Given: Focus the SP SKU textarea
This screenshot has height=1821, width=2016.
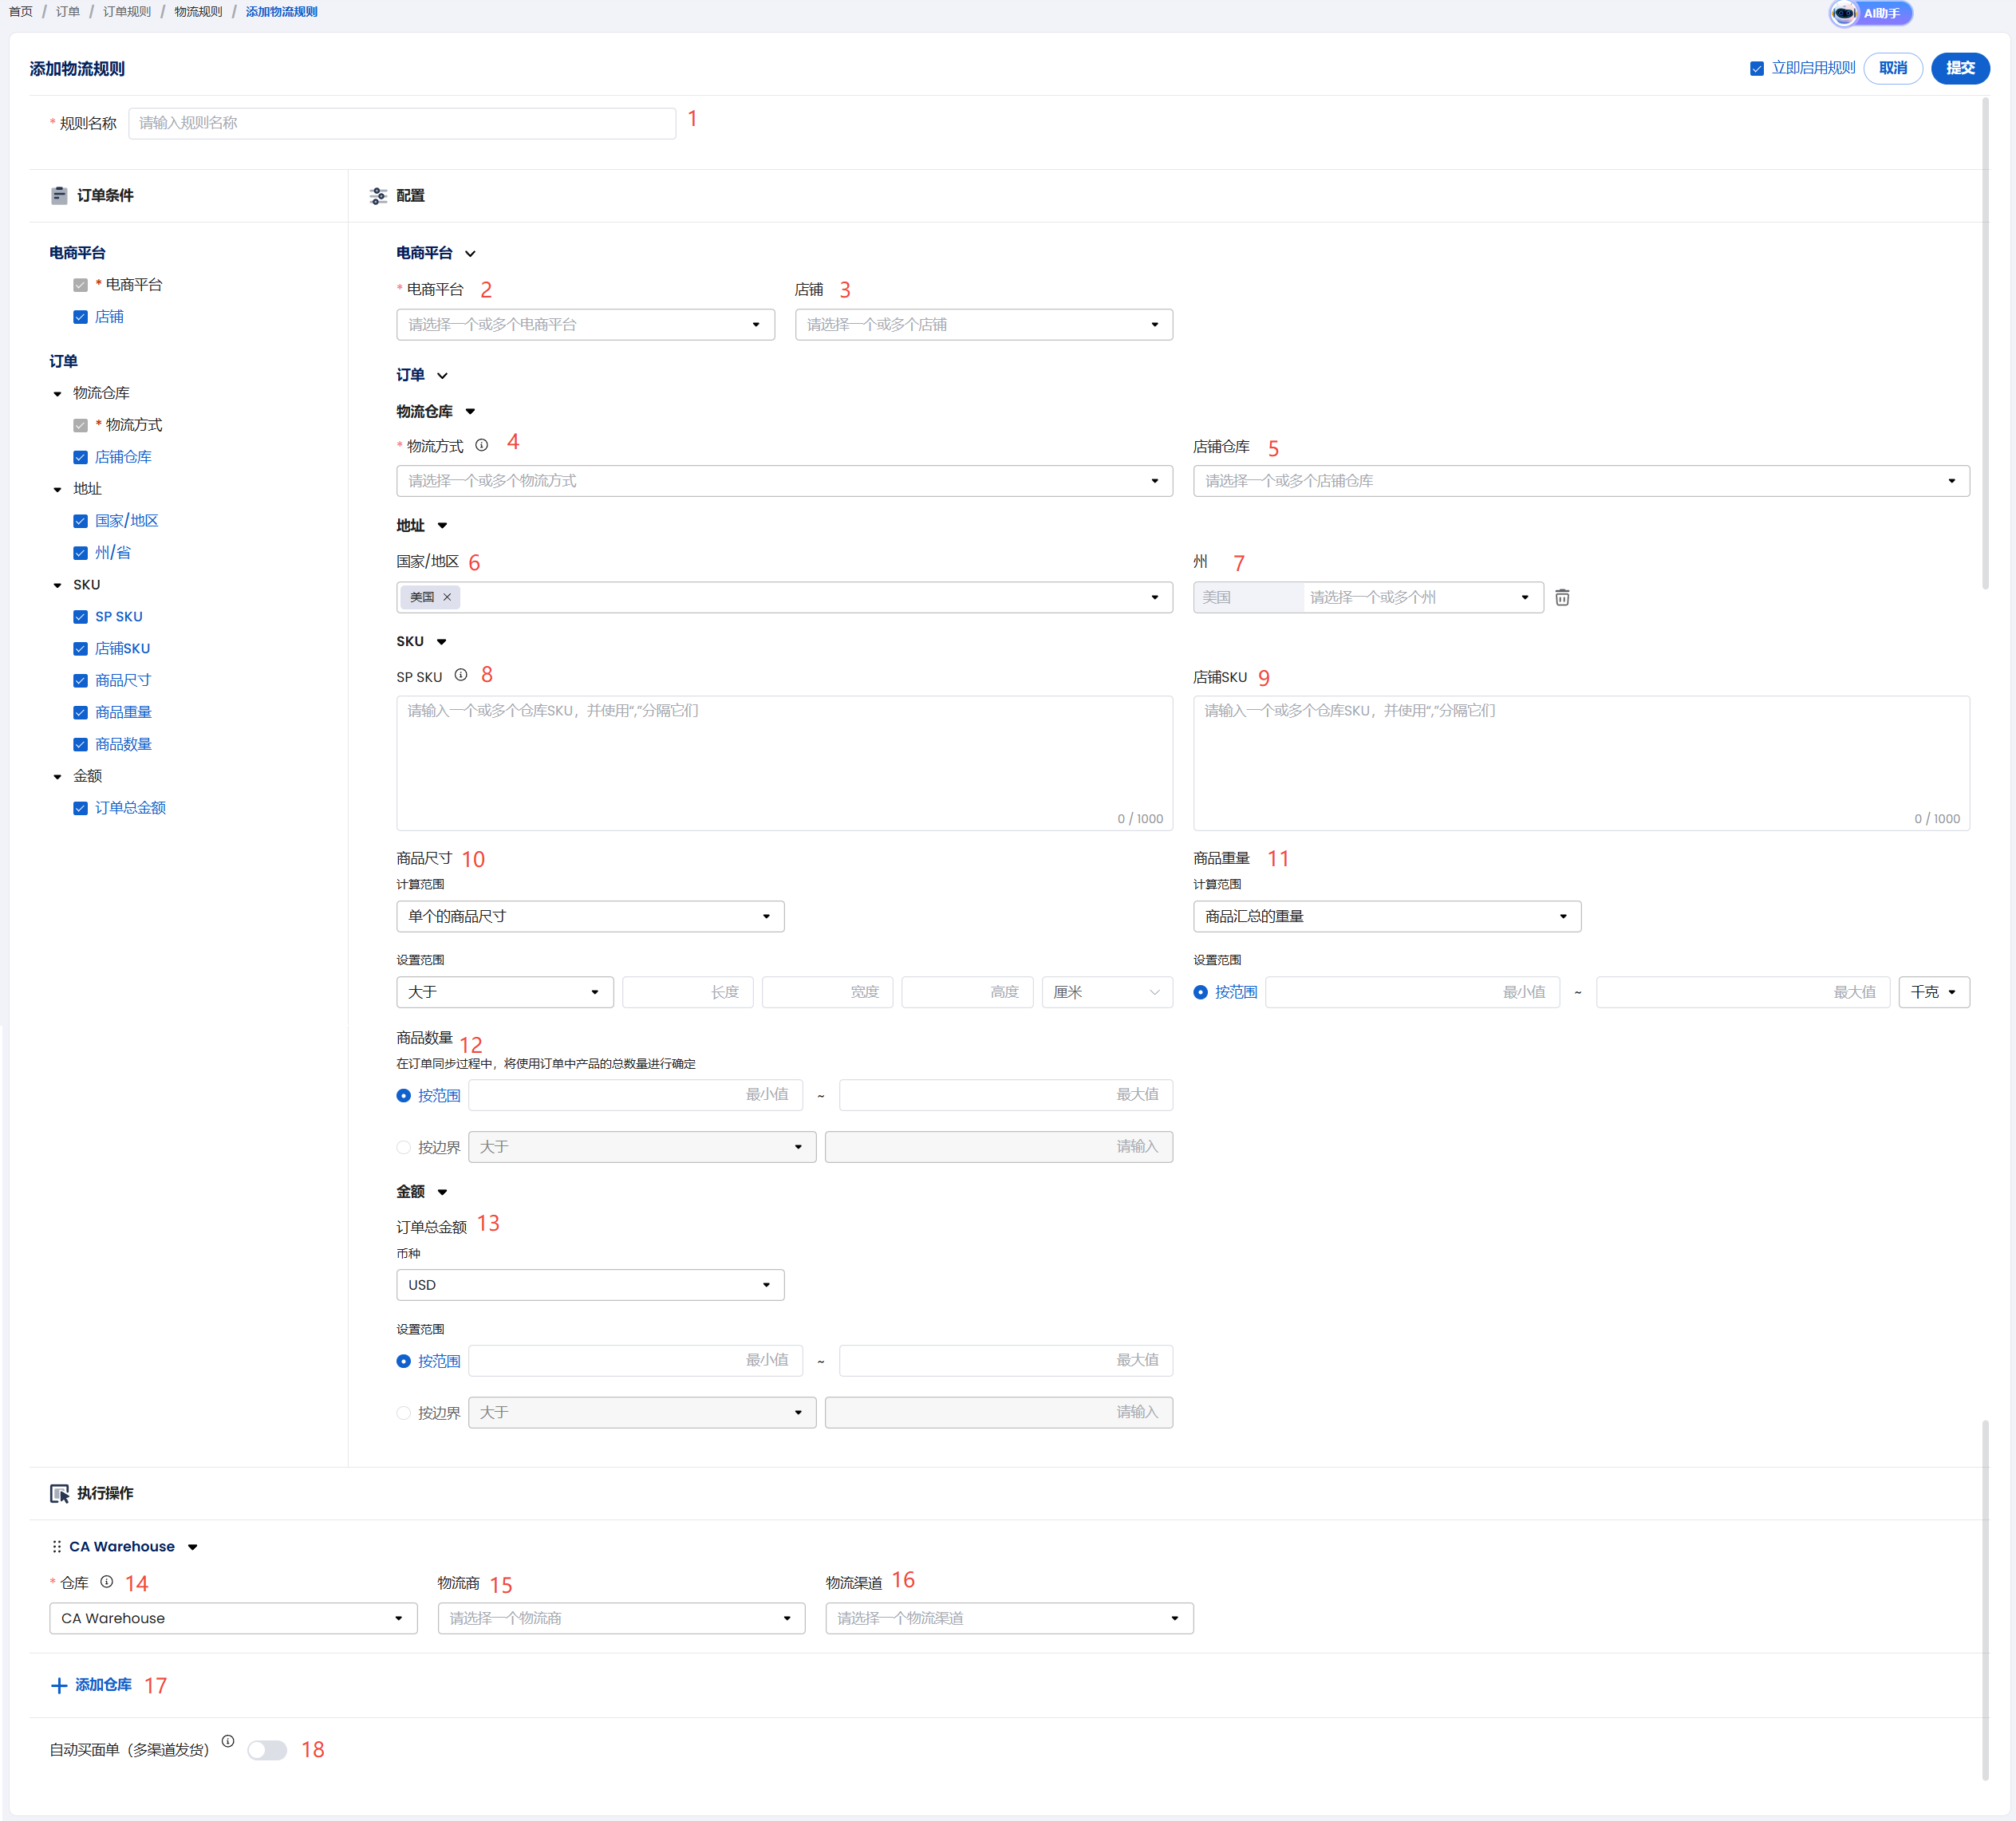Looking at the screenshot, I should pos(785,763).
